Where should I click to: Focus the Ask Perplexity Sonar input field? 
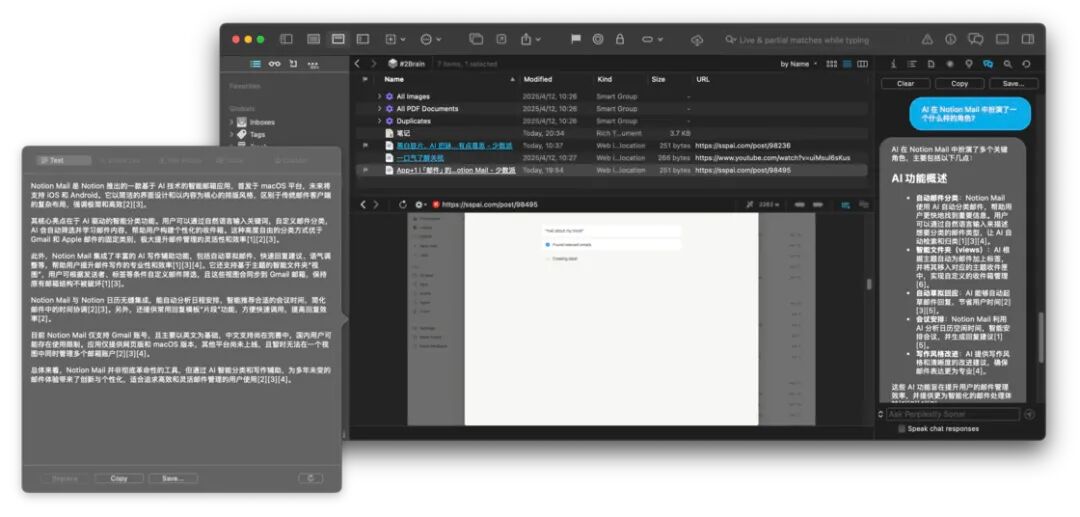[x=953, y=414]
